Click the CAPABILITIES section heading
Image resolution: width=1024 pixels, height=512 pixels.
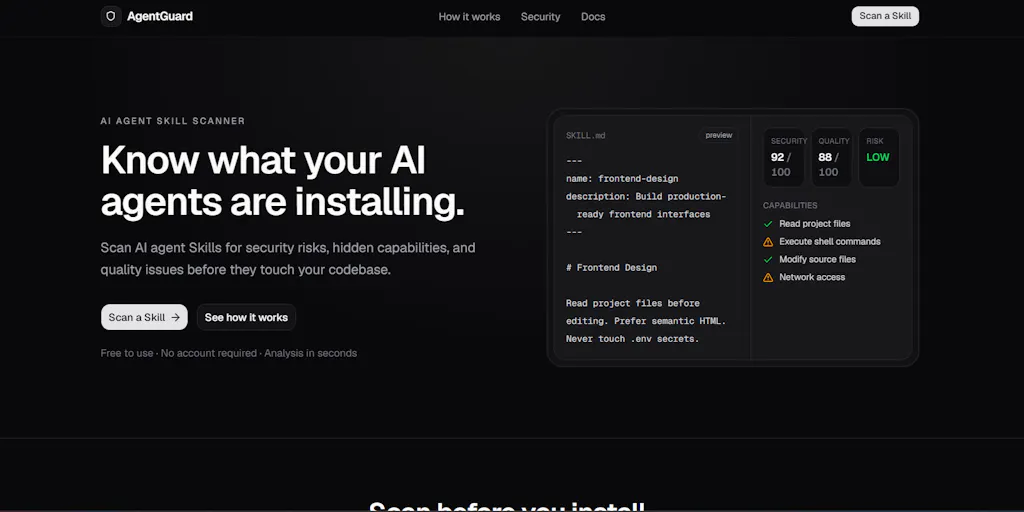(x=790, y=206)
